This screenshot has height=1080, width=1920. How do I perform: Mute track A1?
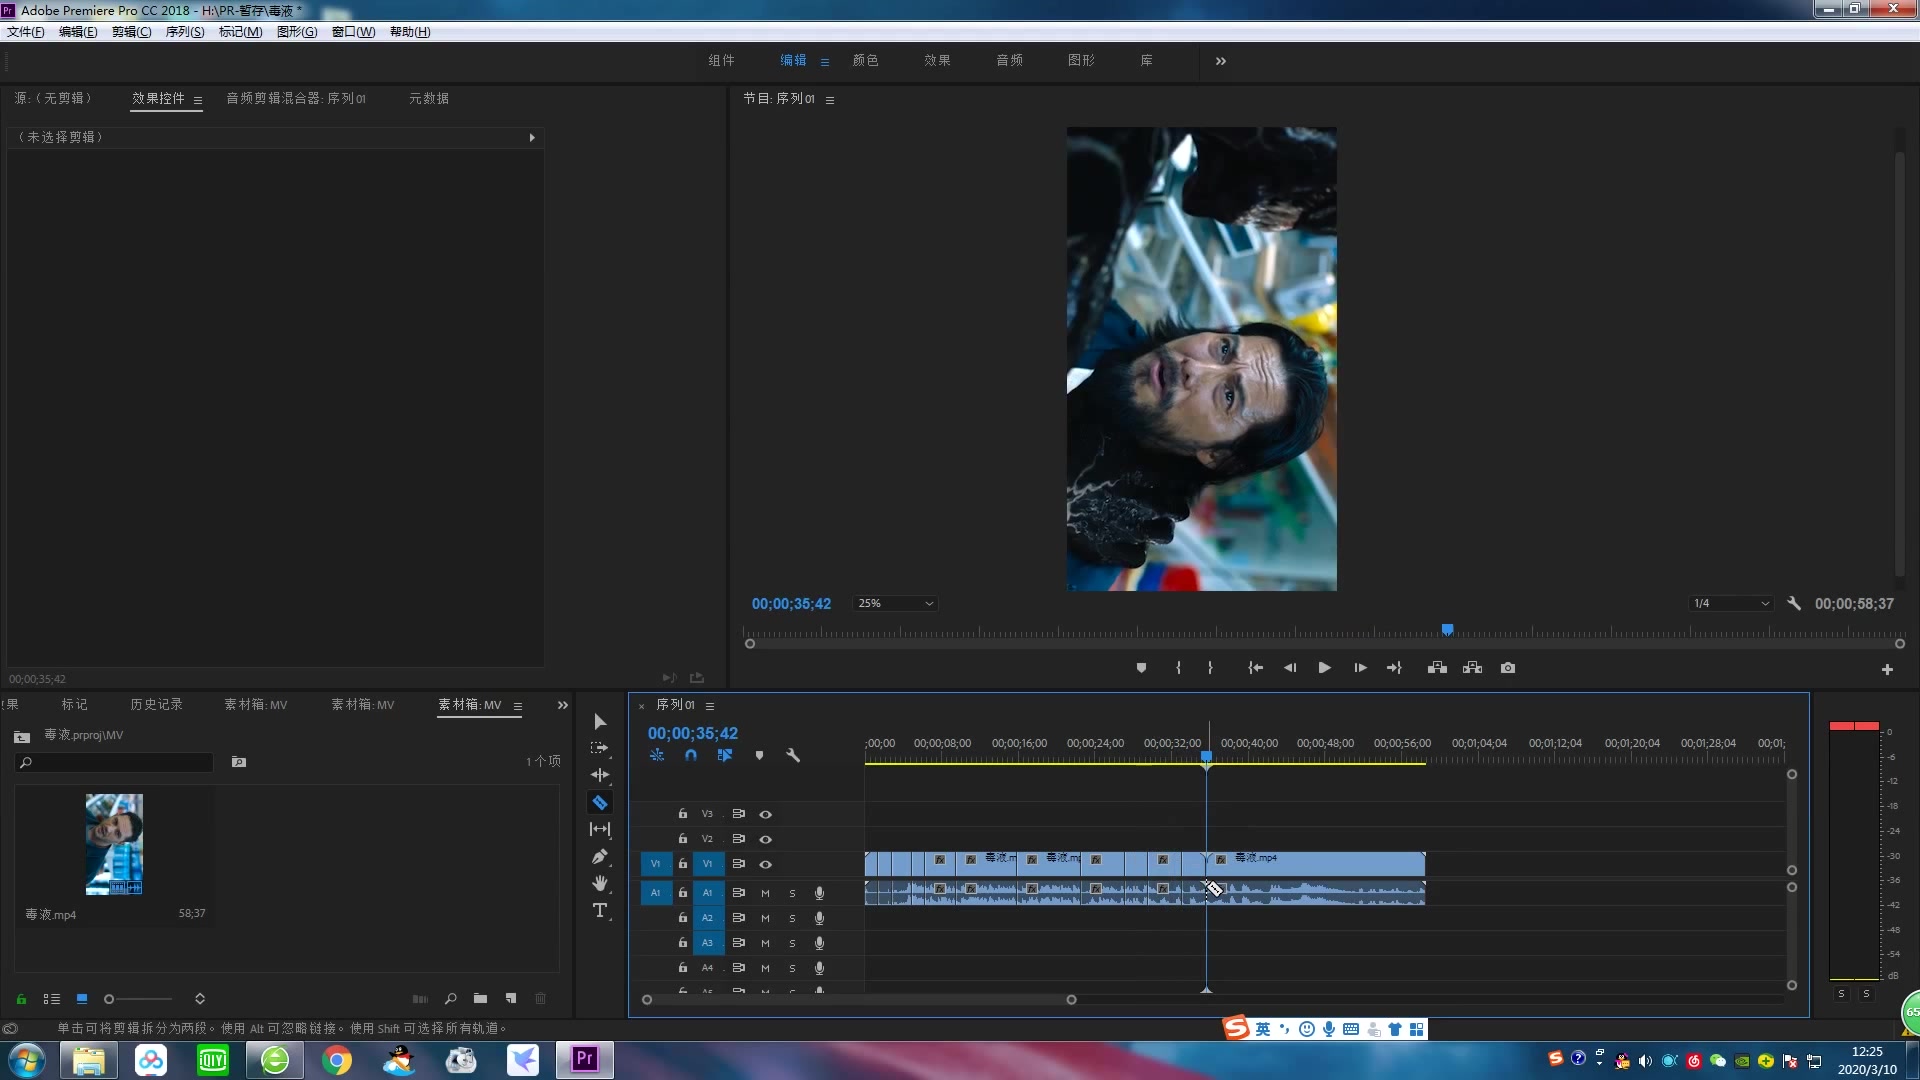(x=765, y=893)
